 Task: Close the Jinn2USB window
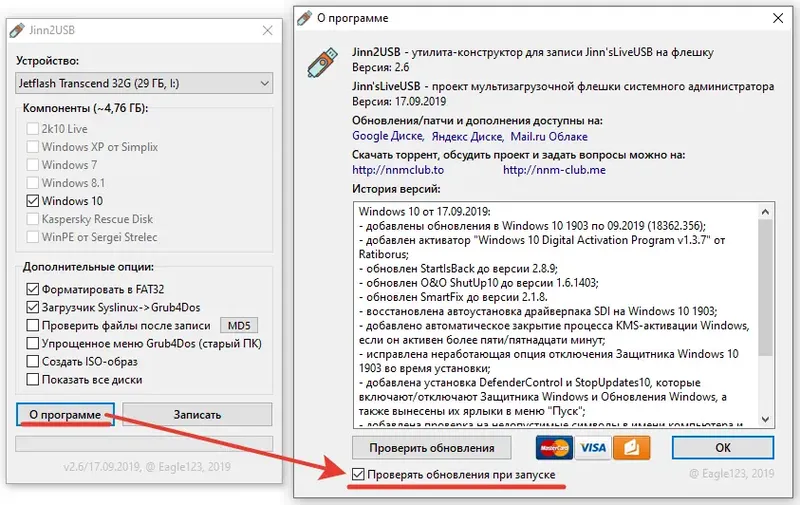pos(267,31)
